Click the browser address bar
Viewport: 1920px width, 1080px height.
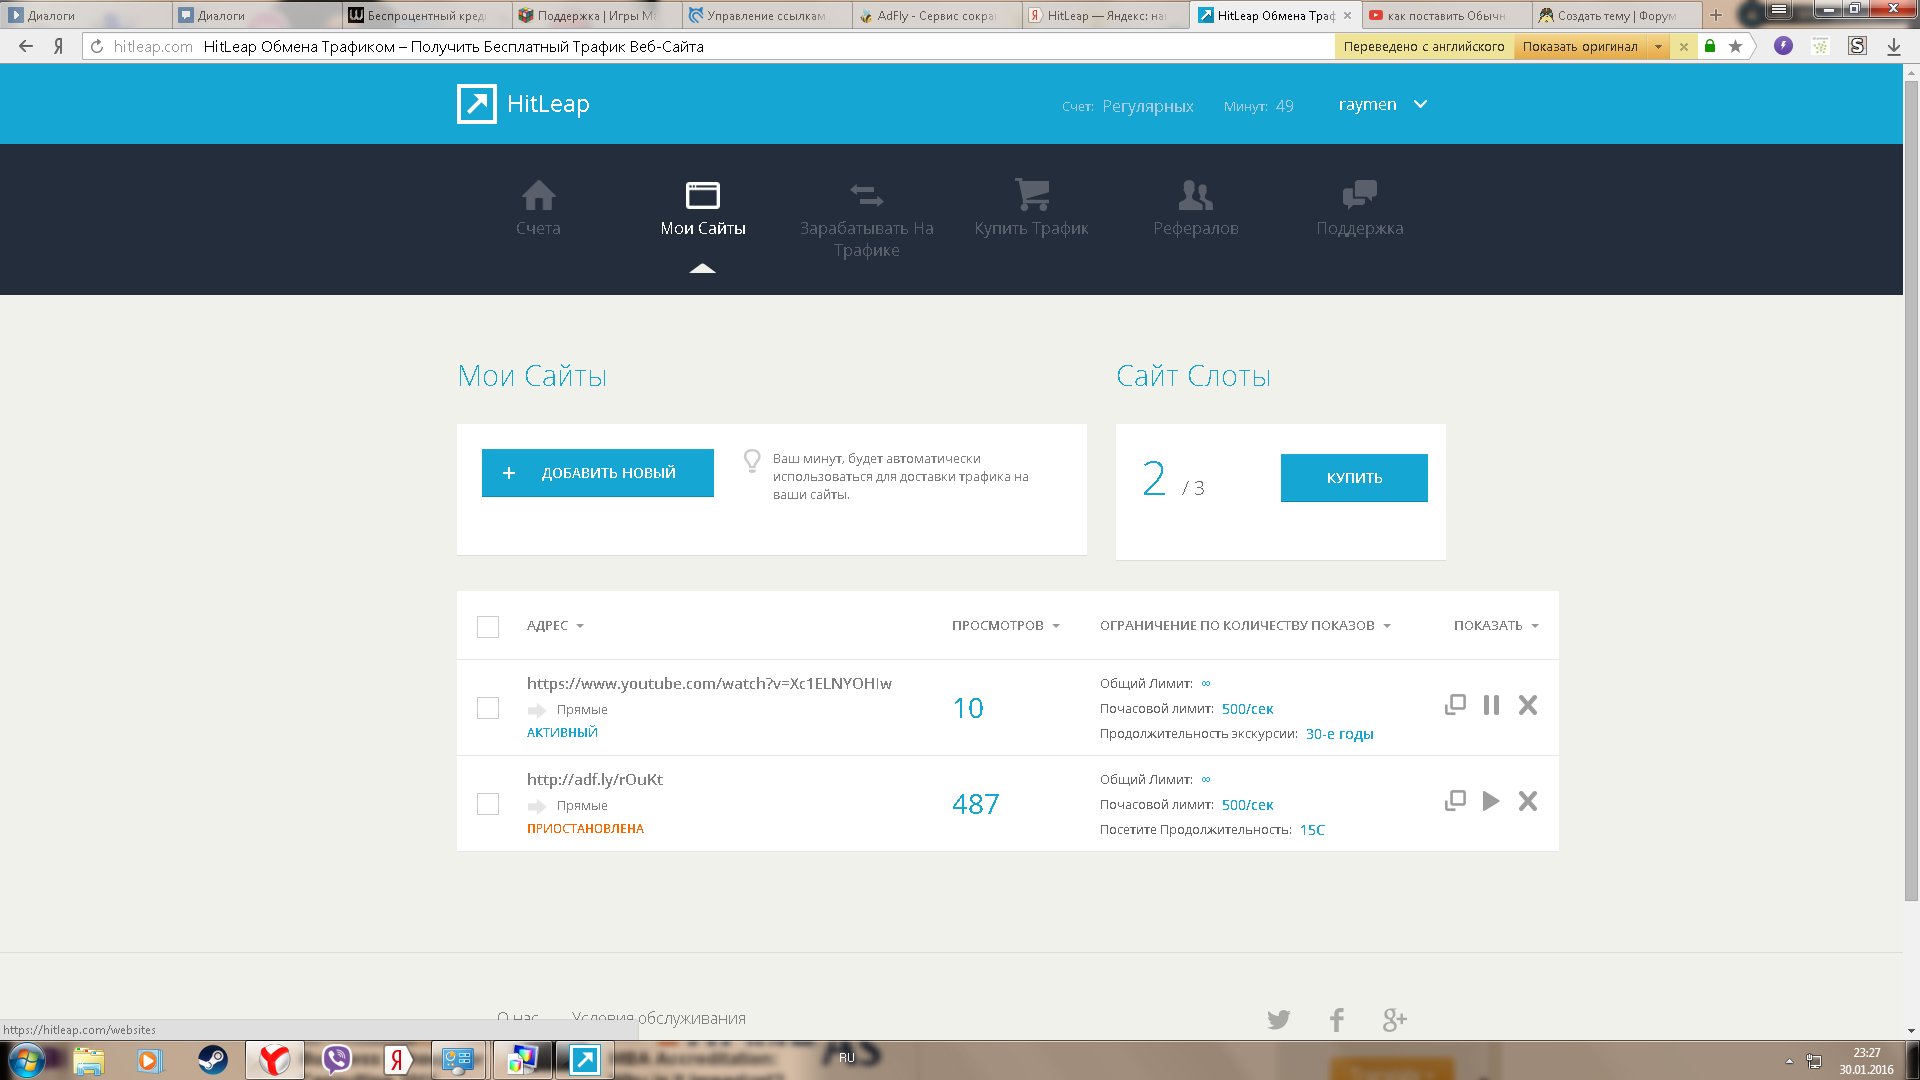point(710,46)
